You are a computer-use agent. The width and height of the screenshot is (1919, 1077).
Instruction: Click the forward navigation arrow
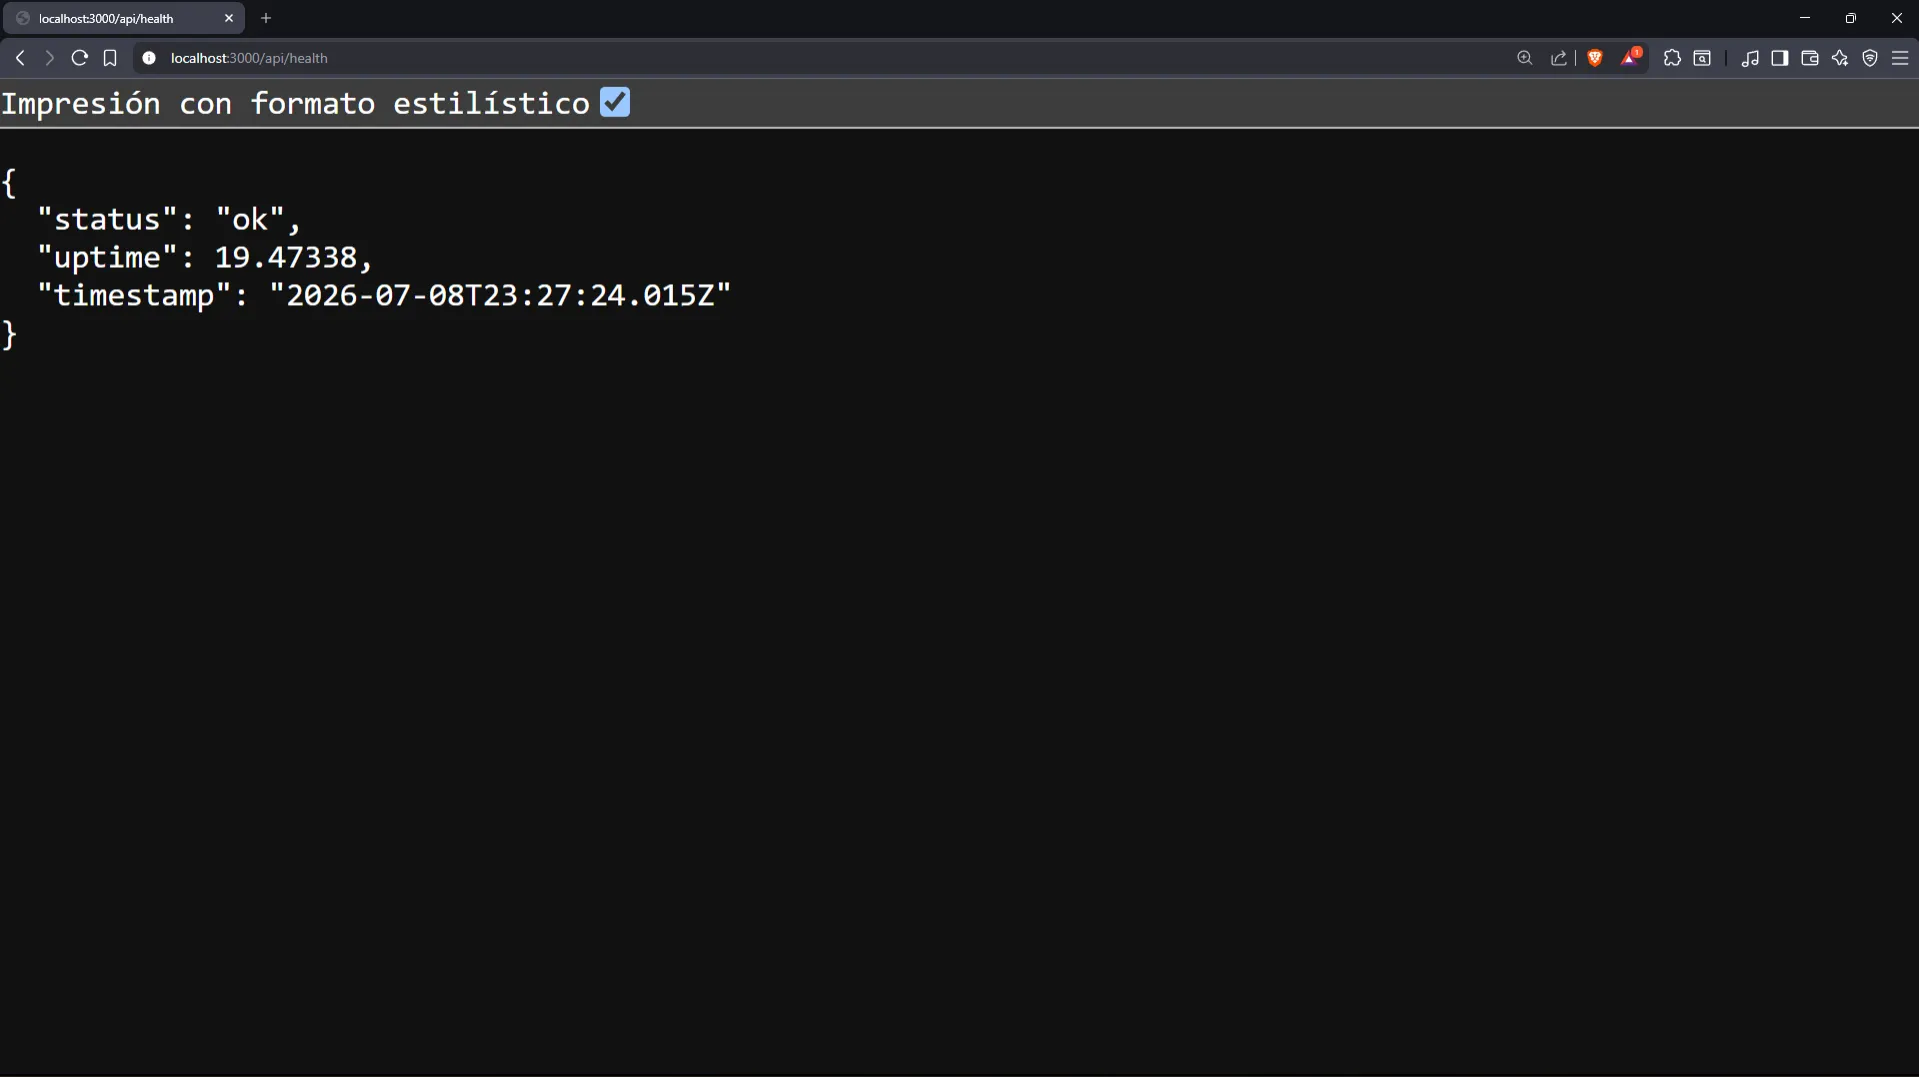[x=49, y=58]
